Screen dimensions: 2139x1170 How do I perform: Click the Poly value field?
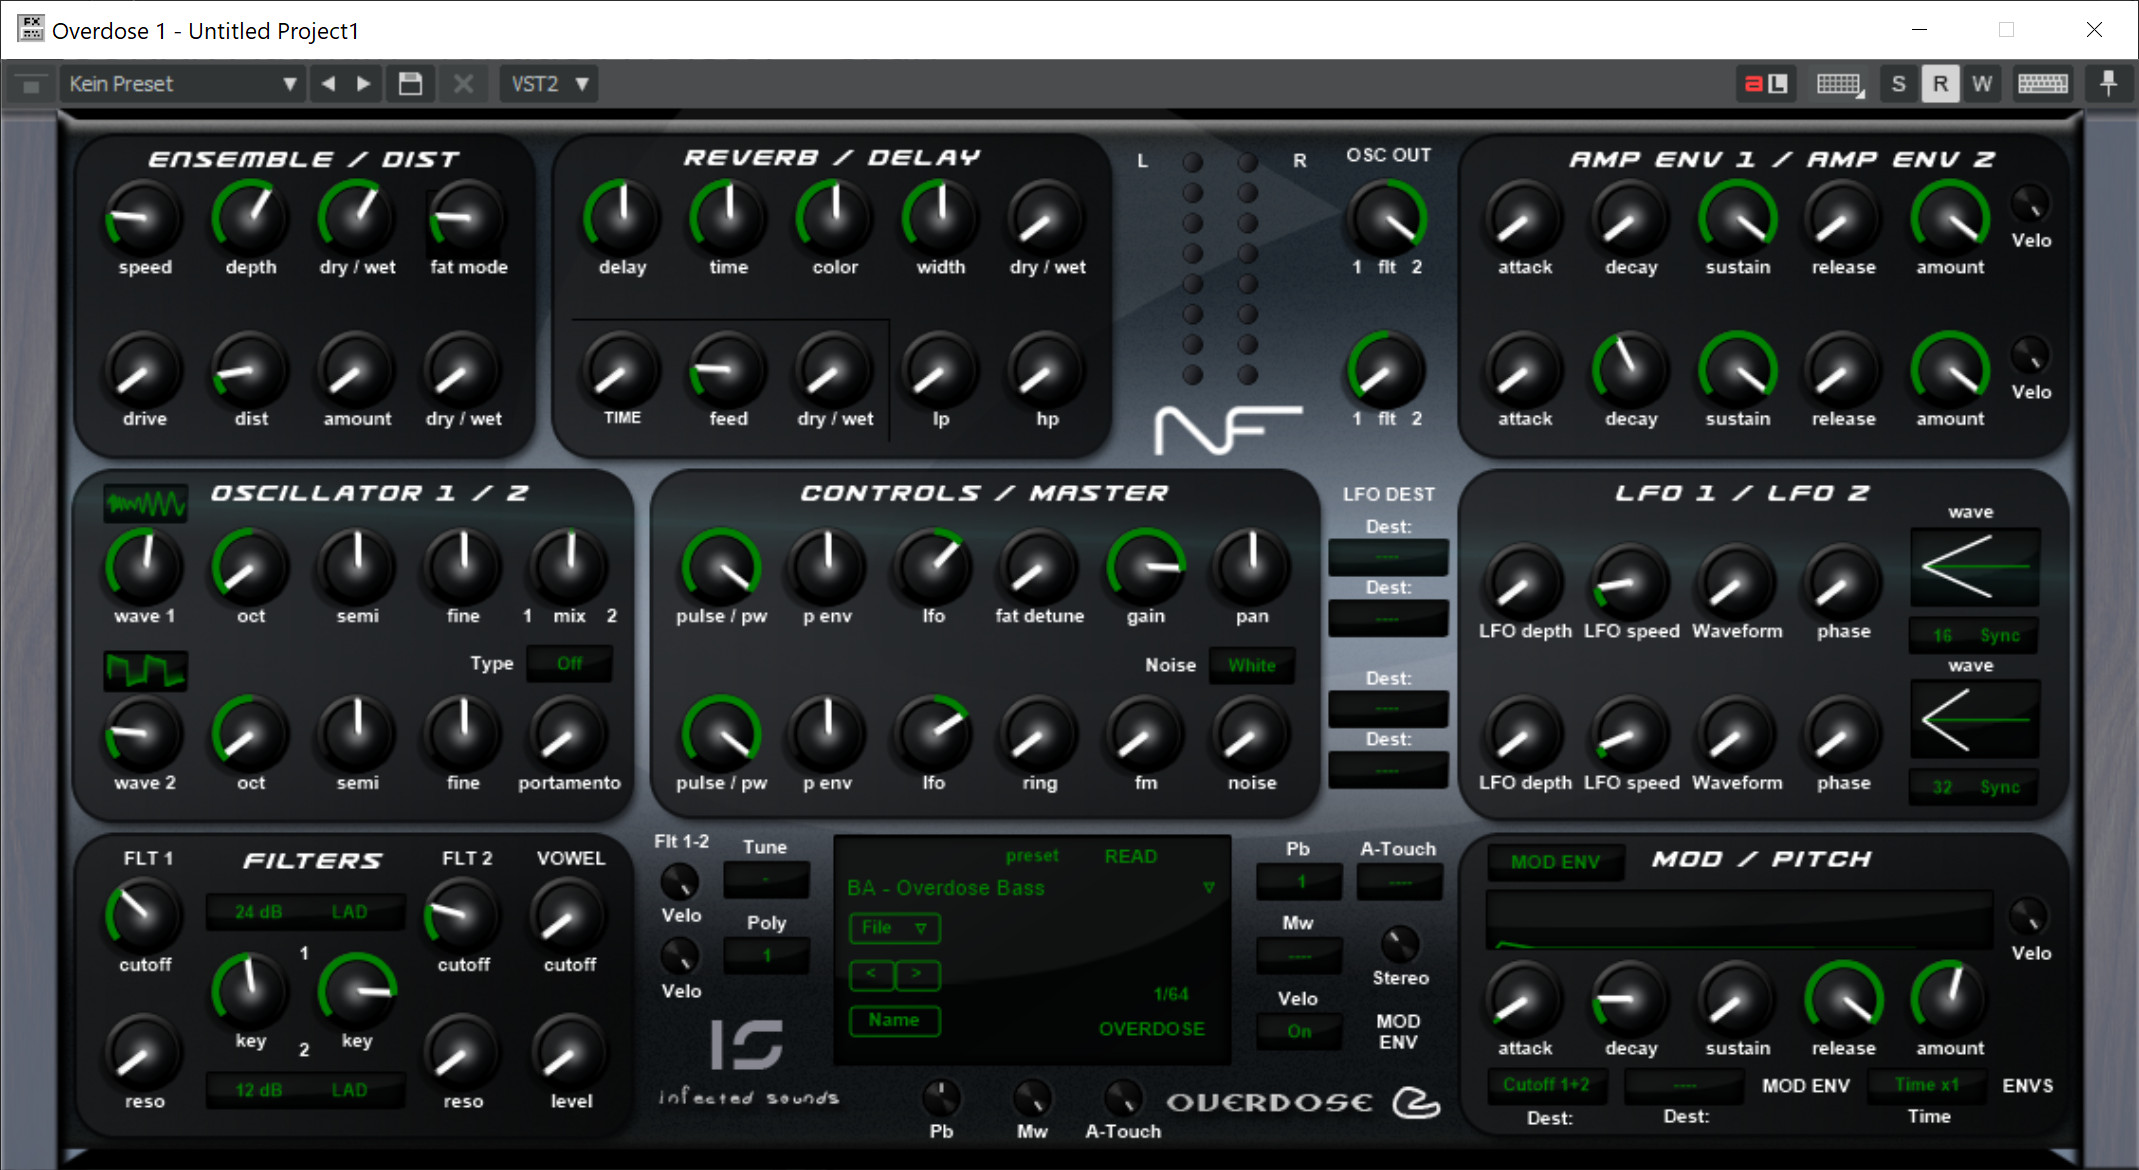[766, 956]
